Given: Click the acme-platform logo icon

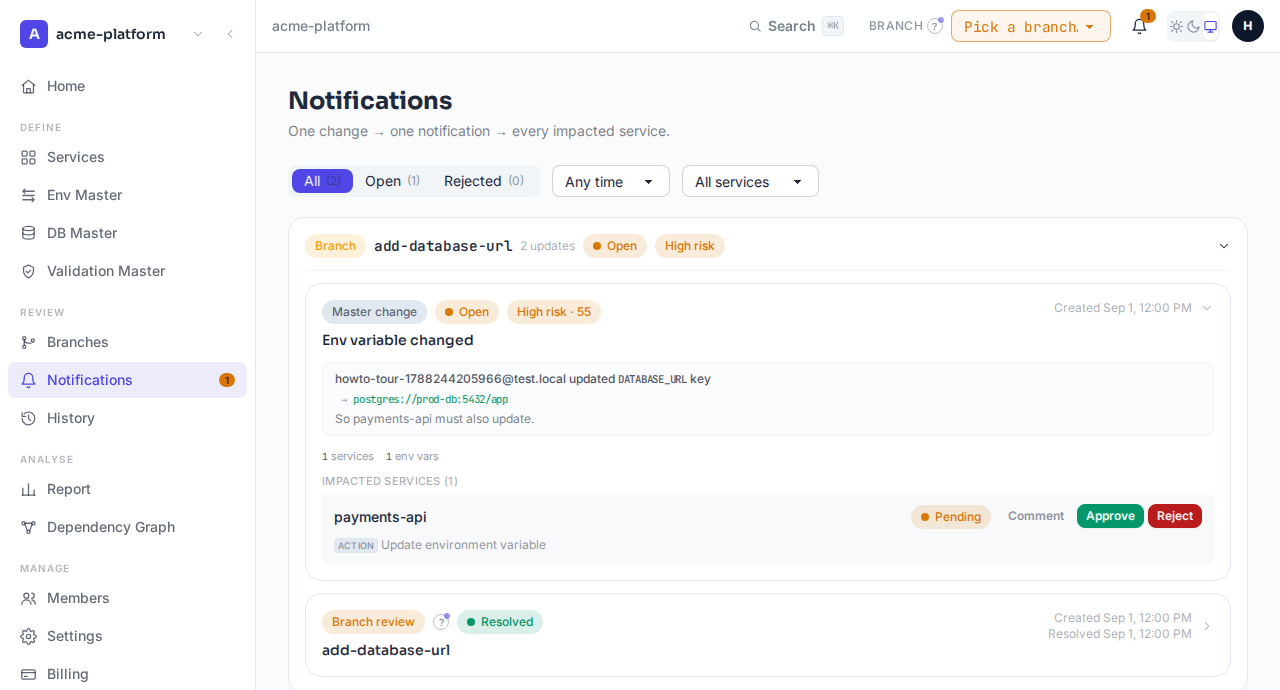Looking at the screenshot, I should [x=34, y=34].
